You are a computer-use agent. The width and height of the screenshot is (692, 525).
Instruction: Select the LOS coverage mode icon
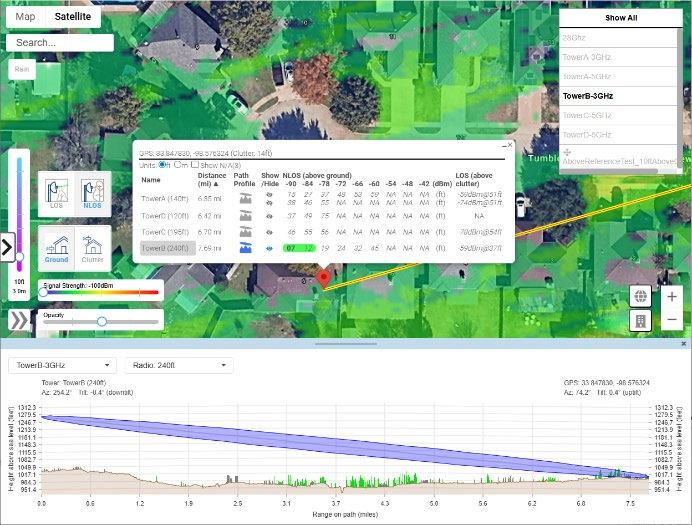tap(56, 191)
